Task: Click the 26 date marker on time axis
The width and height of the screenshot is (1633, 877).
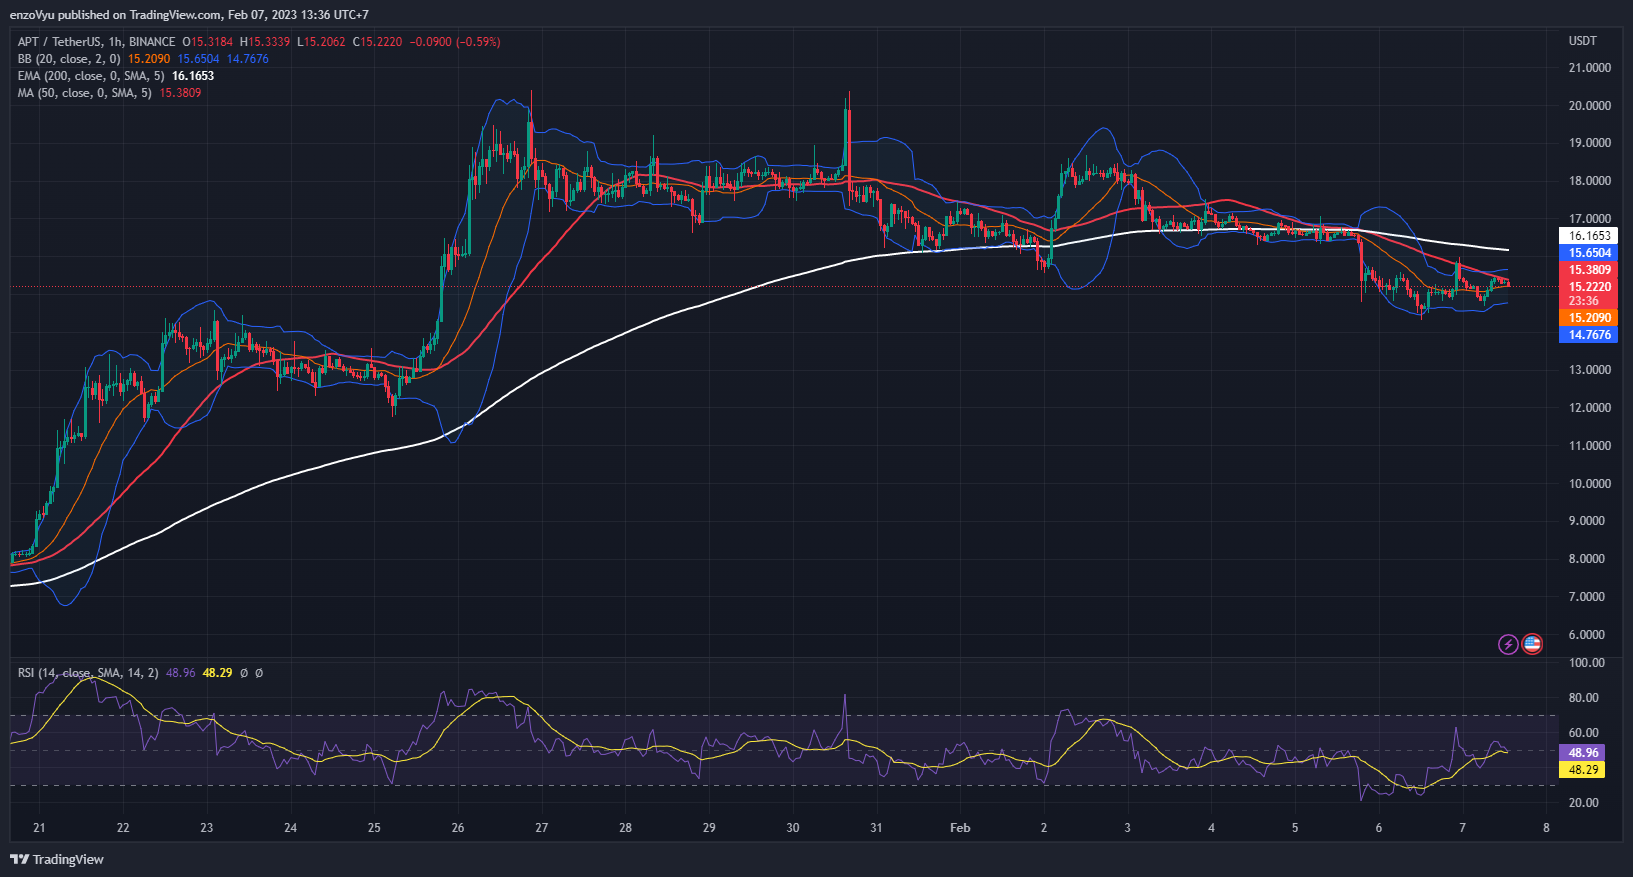Action: [x=457, y=827]
